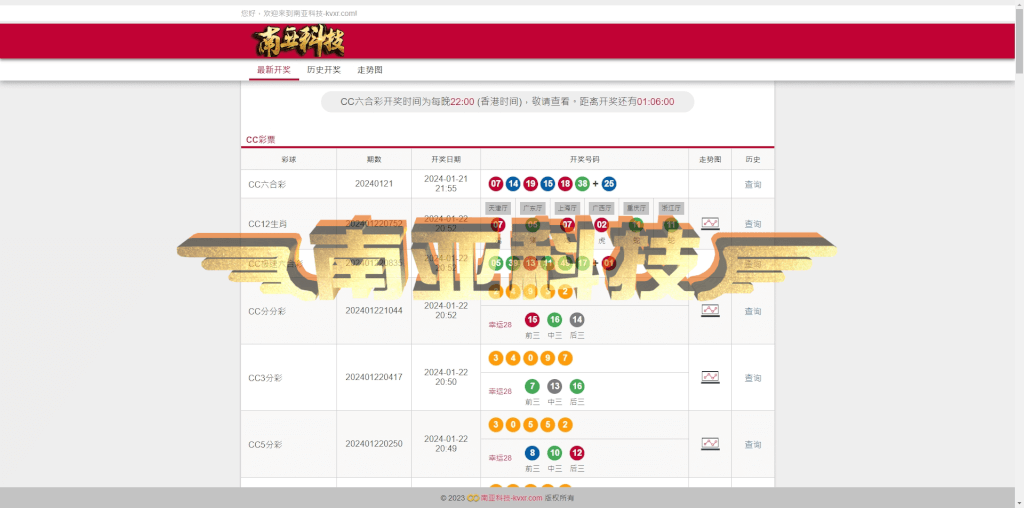Click green ball 38 in CC六合彩 row
Screen dimensions: 1024x508
[583, 184]
